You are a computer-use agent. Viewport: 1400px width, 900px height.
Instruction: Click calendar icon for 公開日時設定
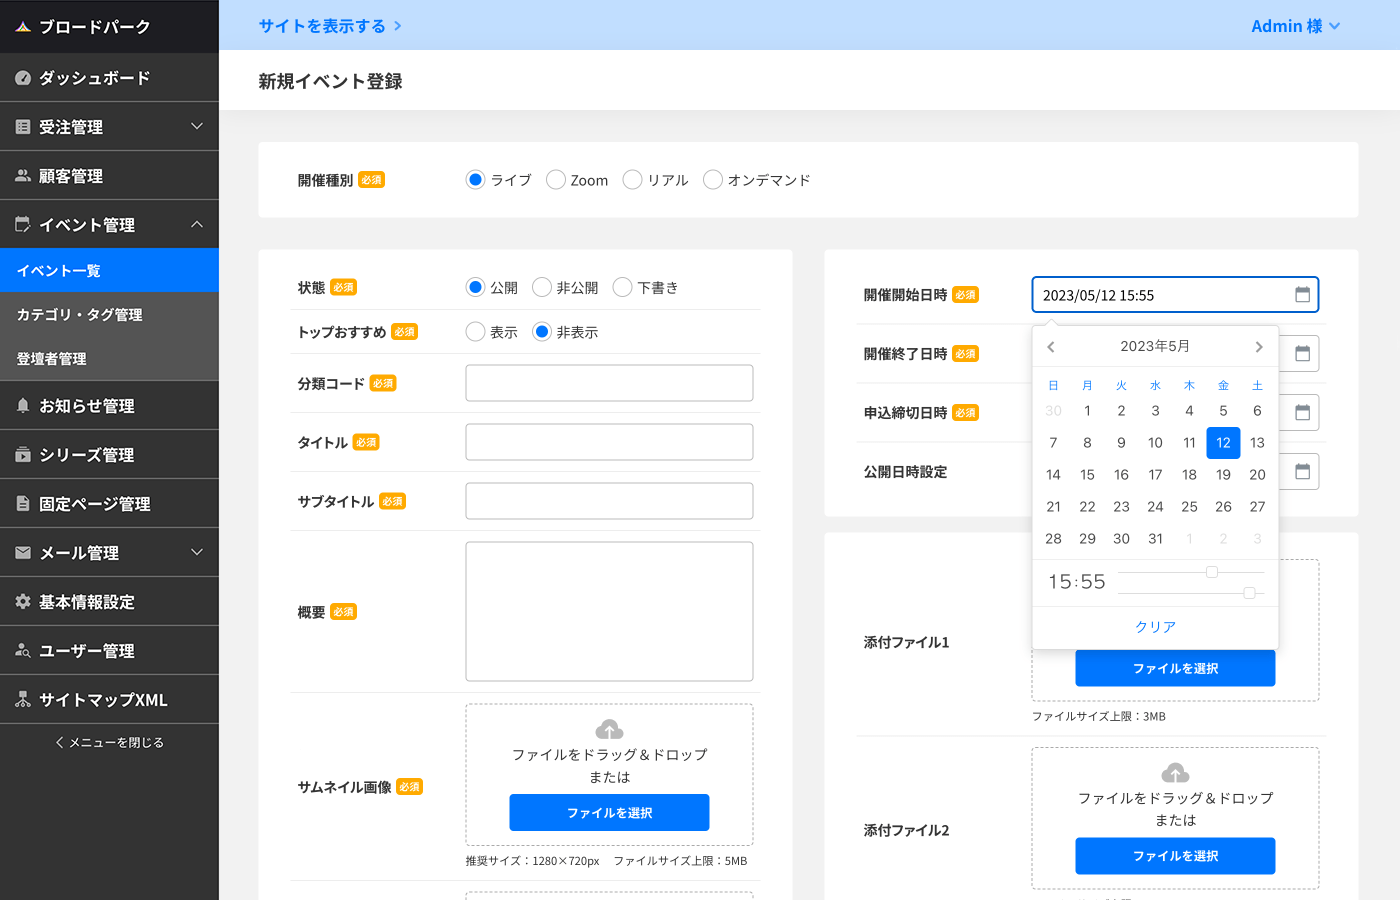click(1302, 472)
